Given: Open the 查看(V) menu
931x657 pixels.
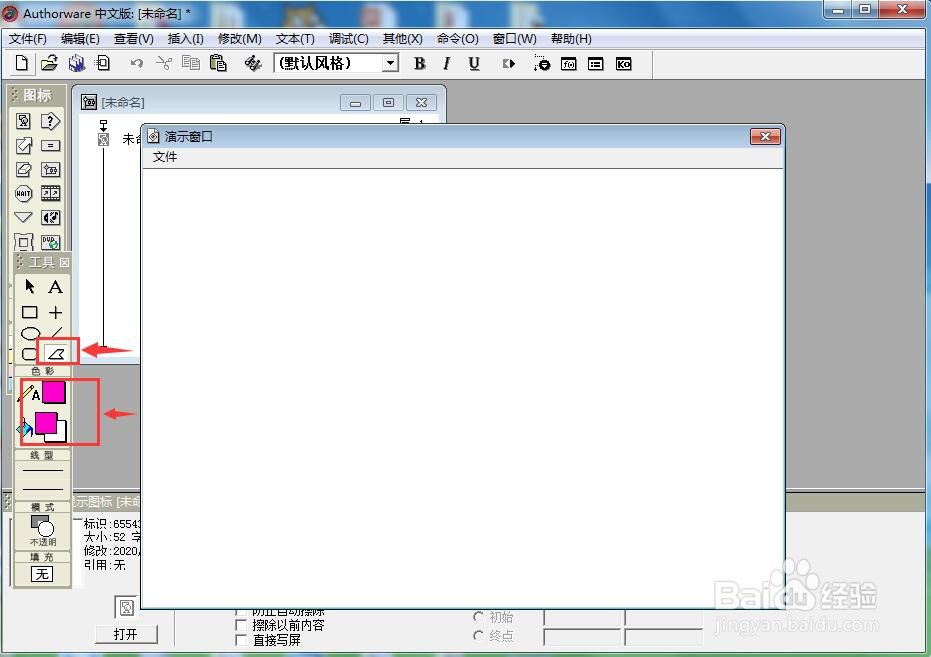Looking at the screenshot, I should tap(134, 39).
